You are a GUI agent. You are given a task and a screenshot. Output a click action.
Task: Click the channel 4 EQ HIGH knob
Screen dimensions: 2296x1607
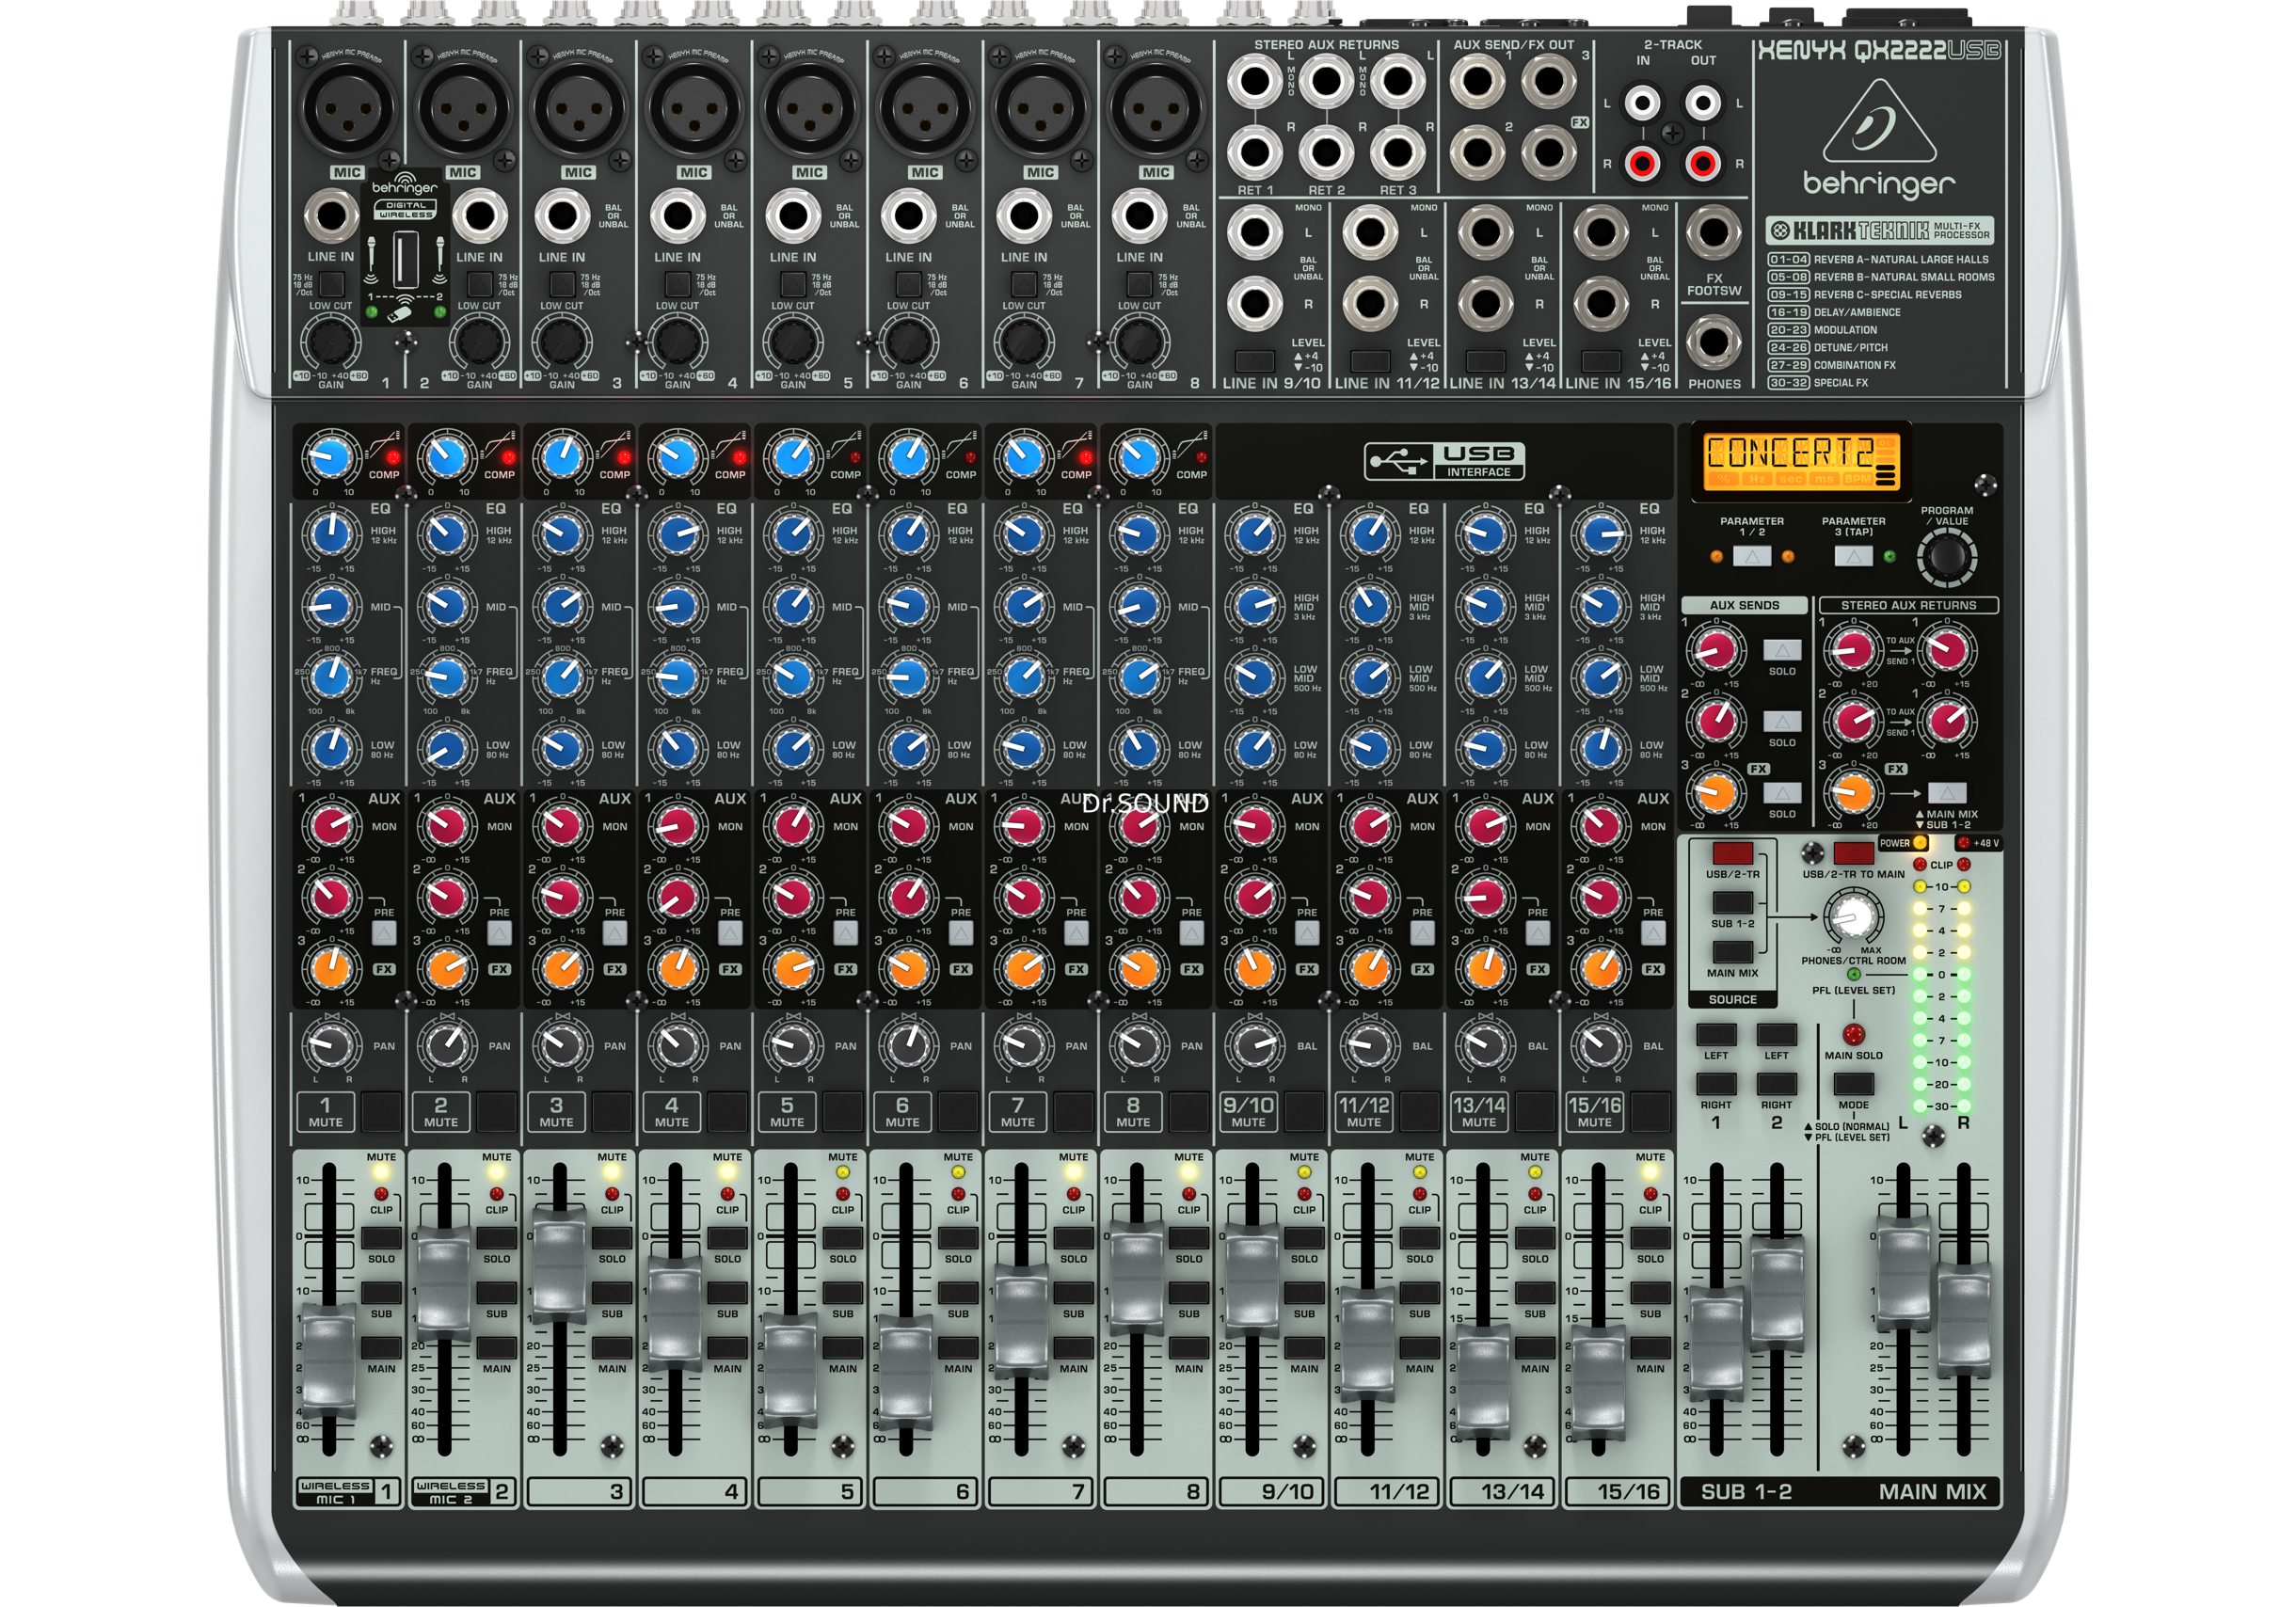pos(677,534)
